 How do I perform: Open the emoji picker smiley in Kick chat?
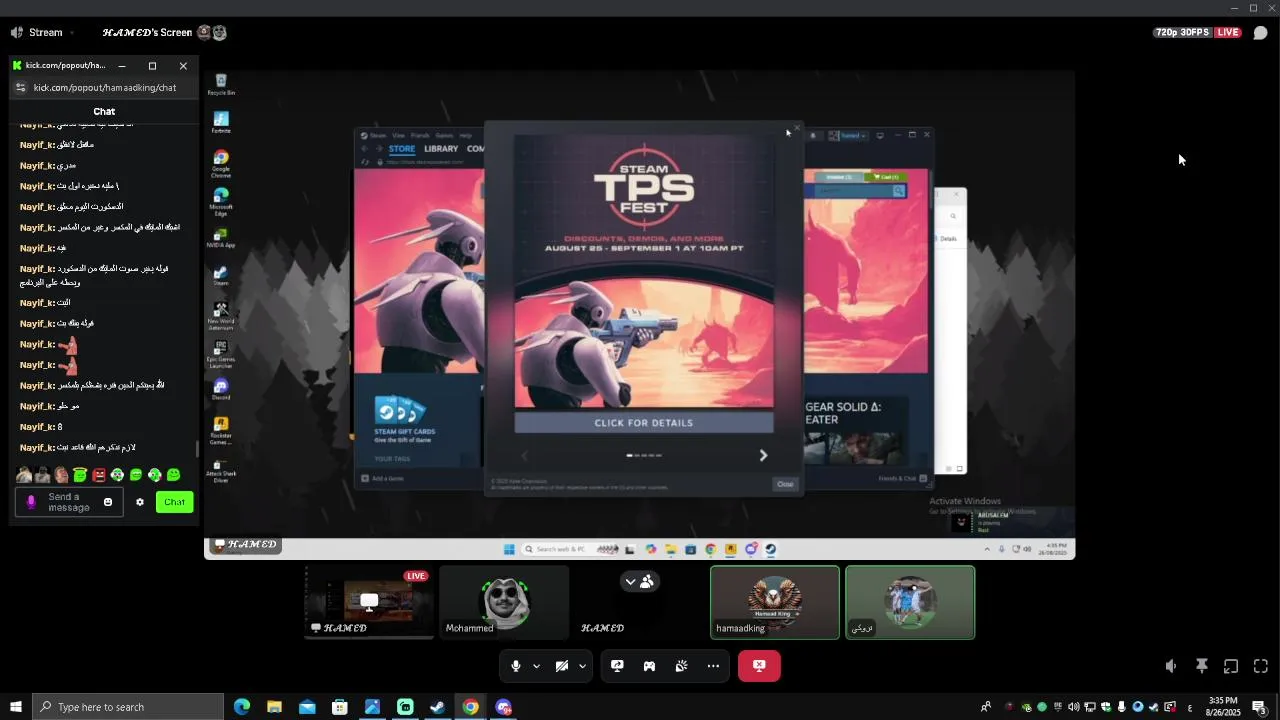(108, 502)
